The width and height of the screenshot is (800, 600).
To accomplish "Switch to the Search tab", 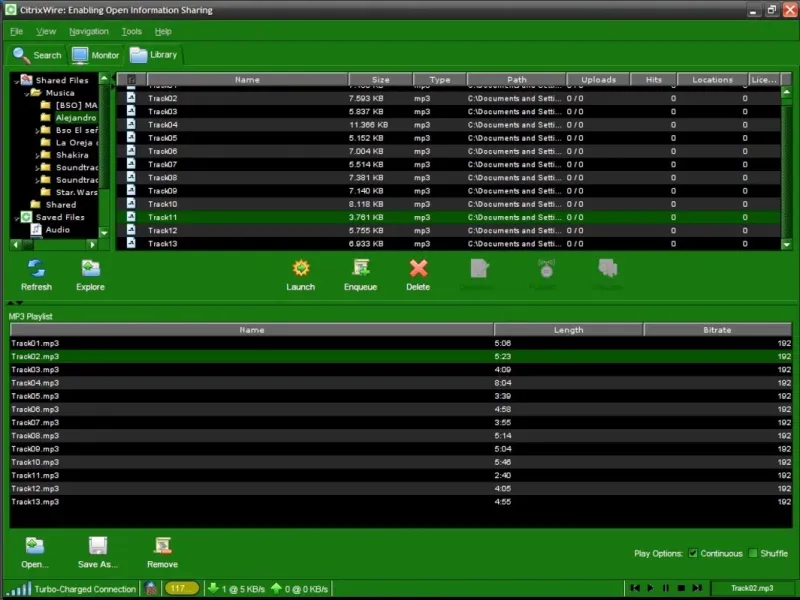I will (37, 55).
